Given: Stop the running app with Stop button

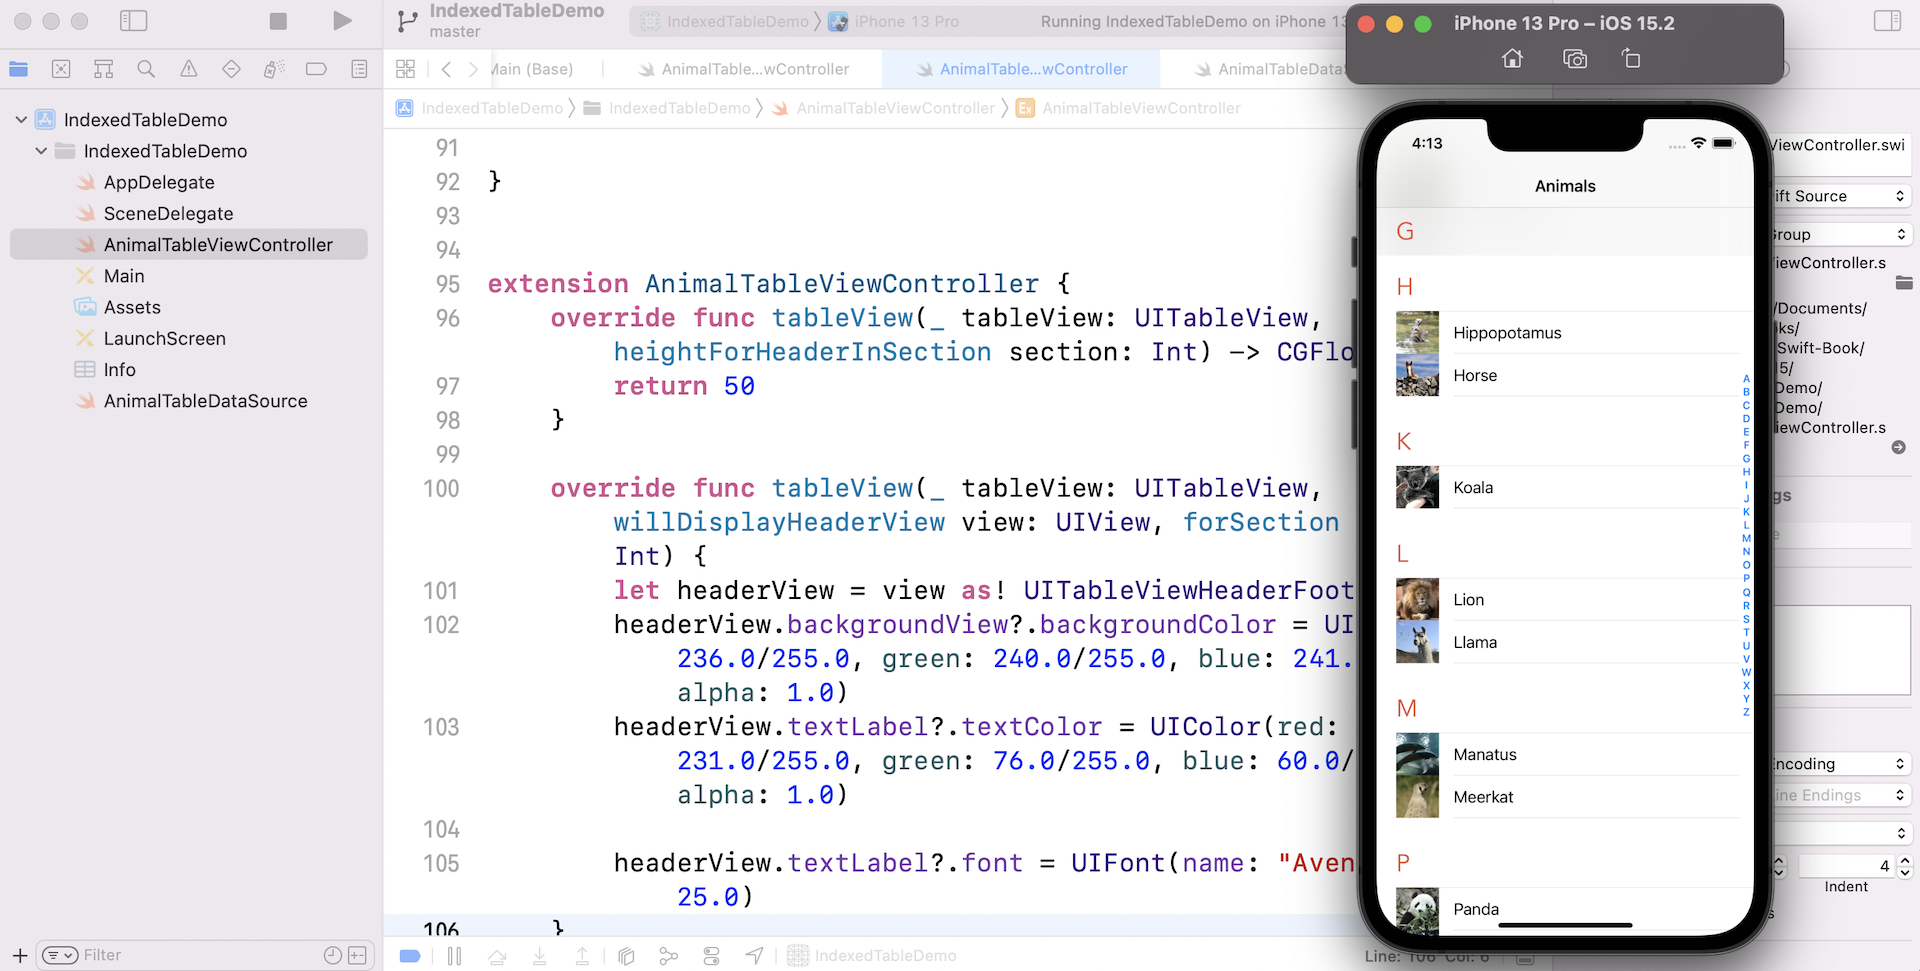Looking at the screenshot, I should click(278, 21).
